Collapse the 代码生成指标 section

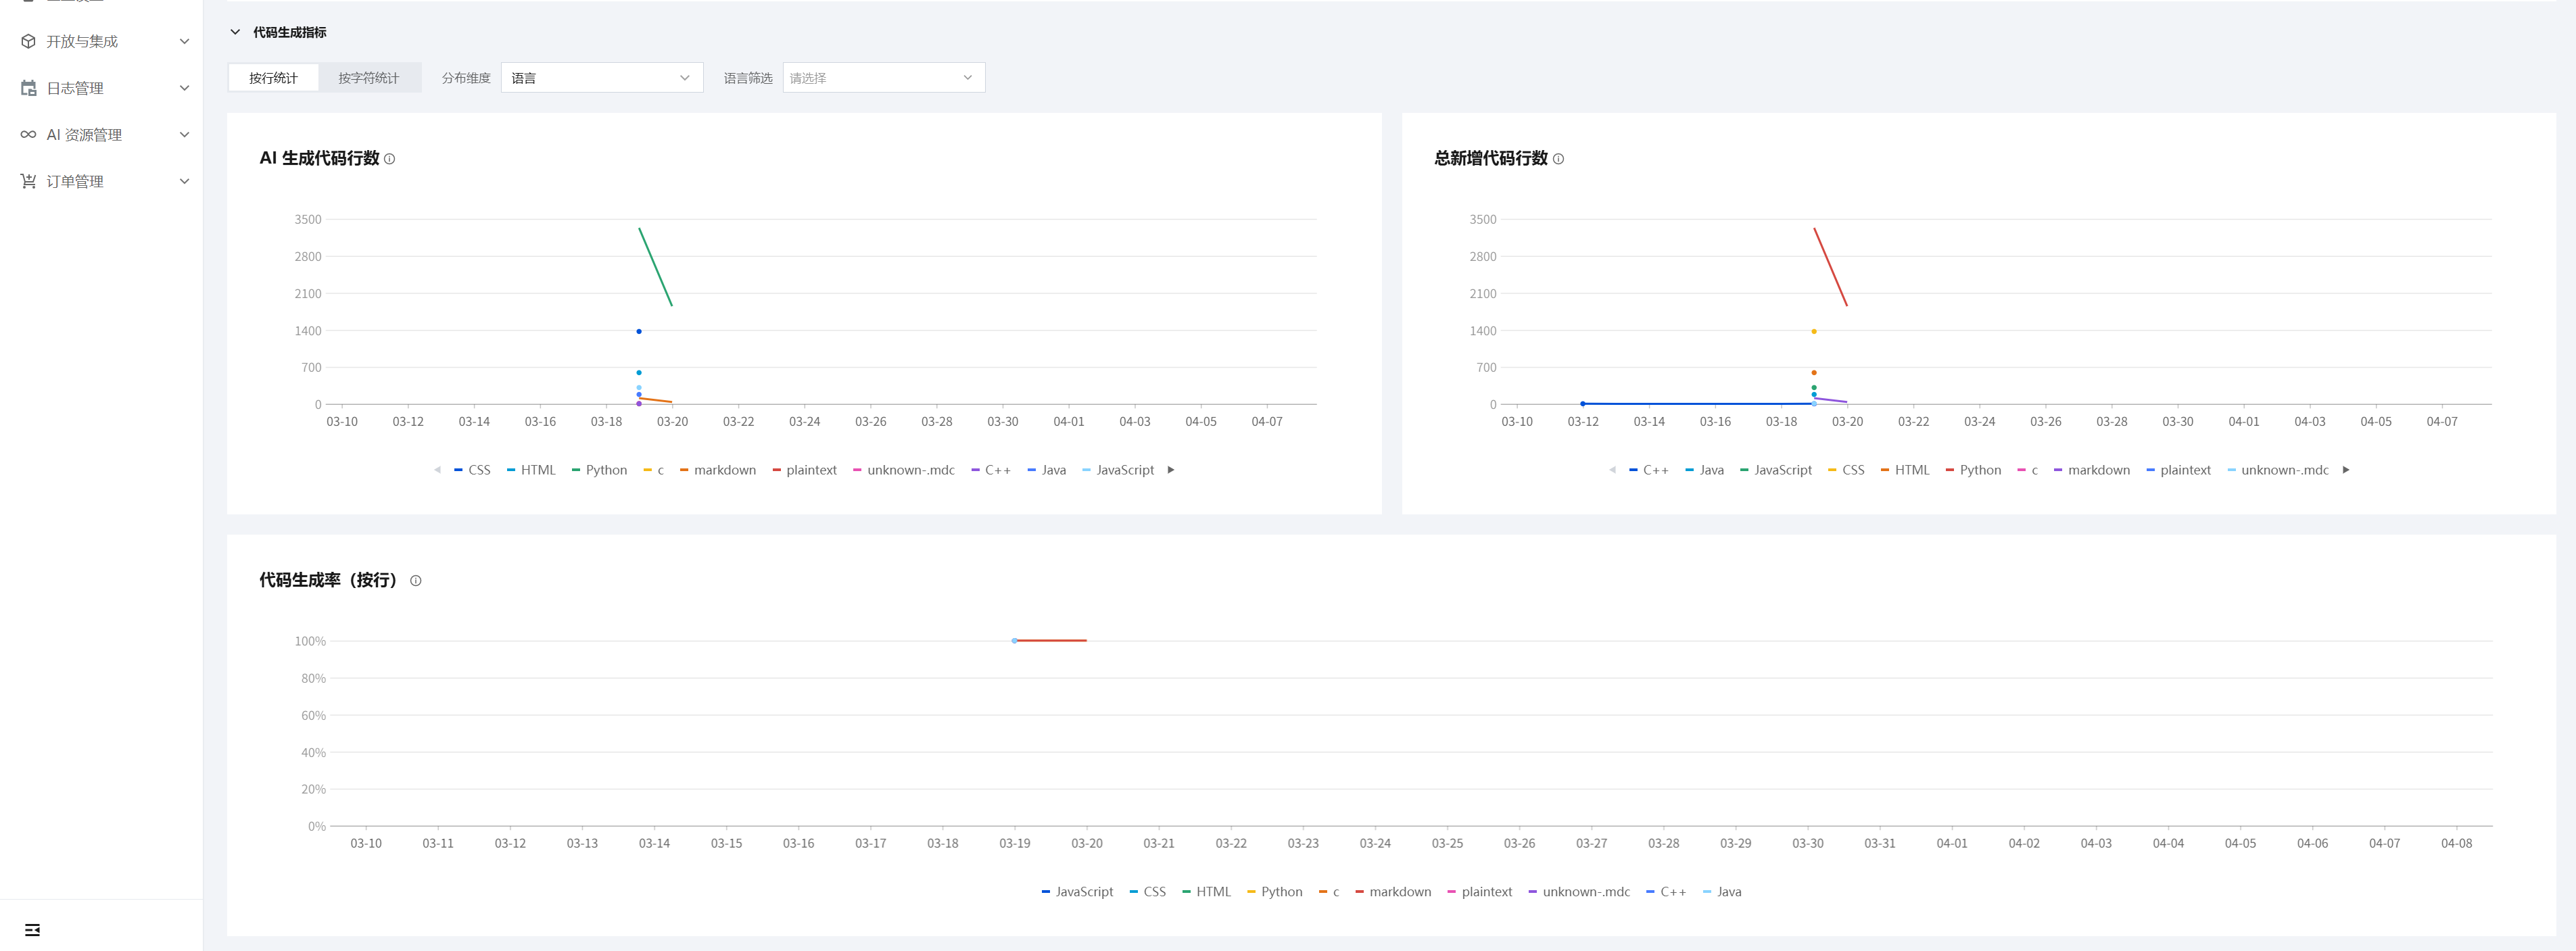[x=235, y=32]
